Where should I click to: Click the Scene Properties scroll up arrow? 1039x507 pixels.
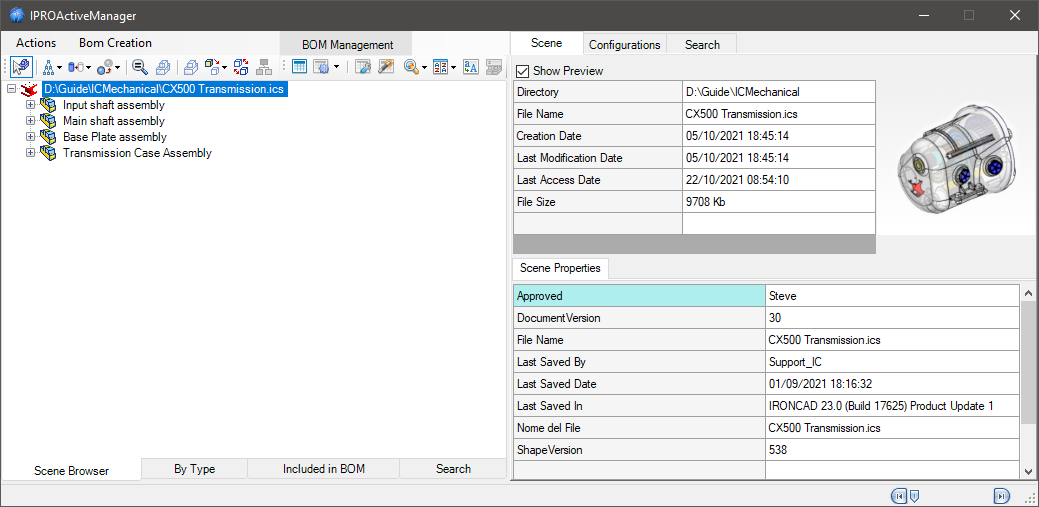pyautogui.click(x=1028, y=292)
